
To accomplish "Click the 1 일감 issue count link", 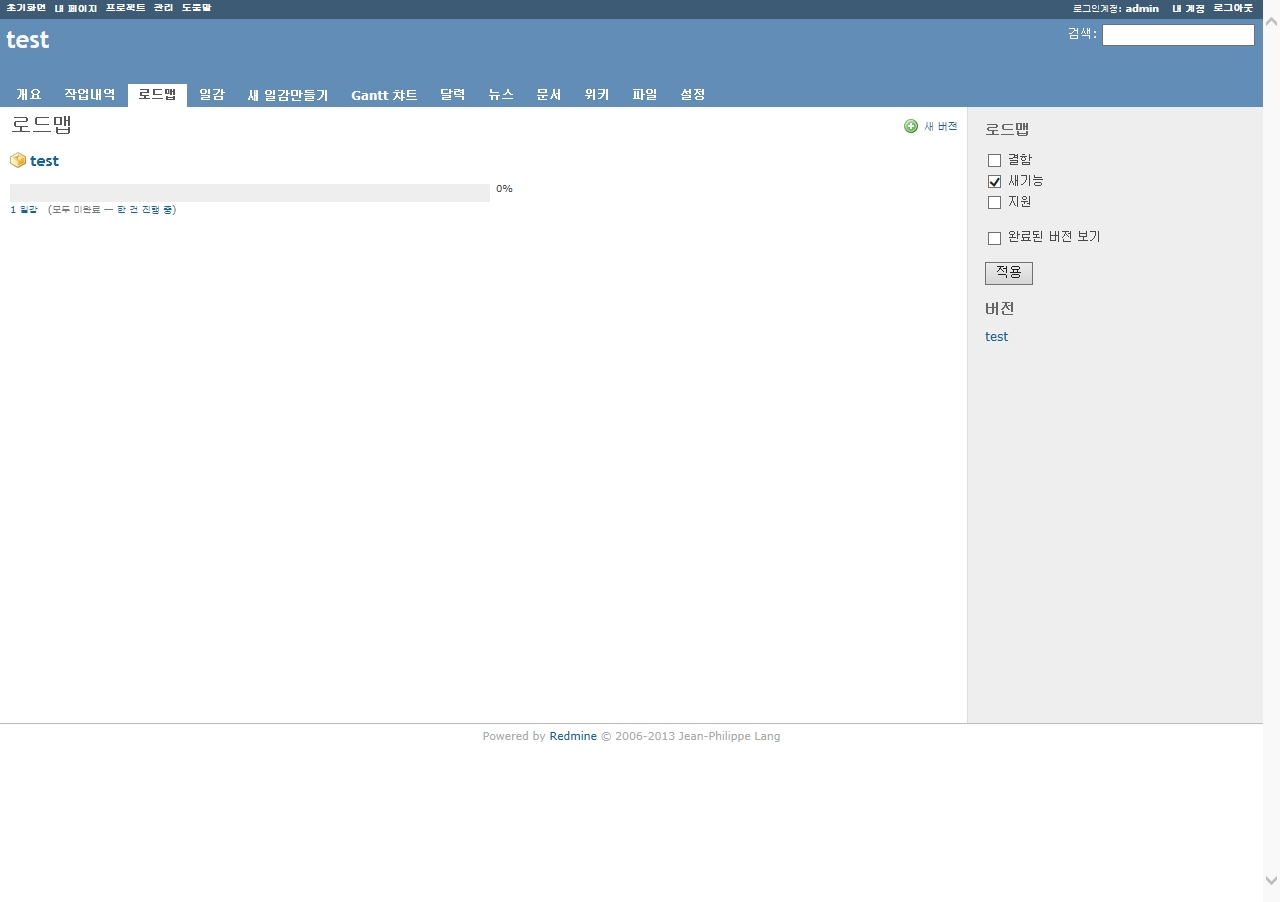I will point(24,210).
